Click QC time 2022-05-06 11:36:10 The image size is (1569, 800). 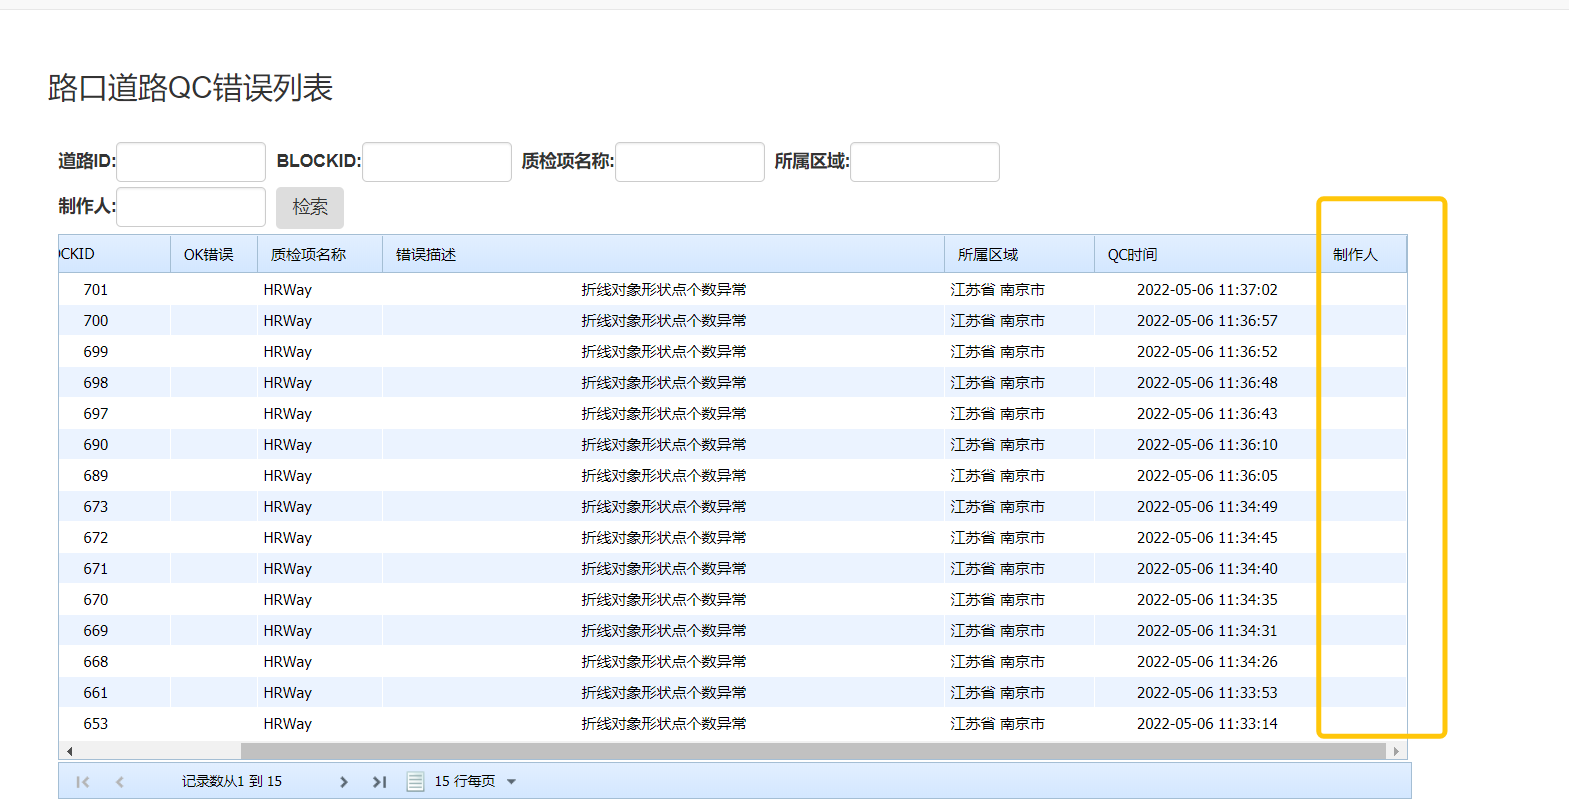coord(1207,445)
